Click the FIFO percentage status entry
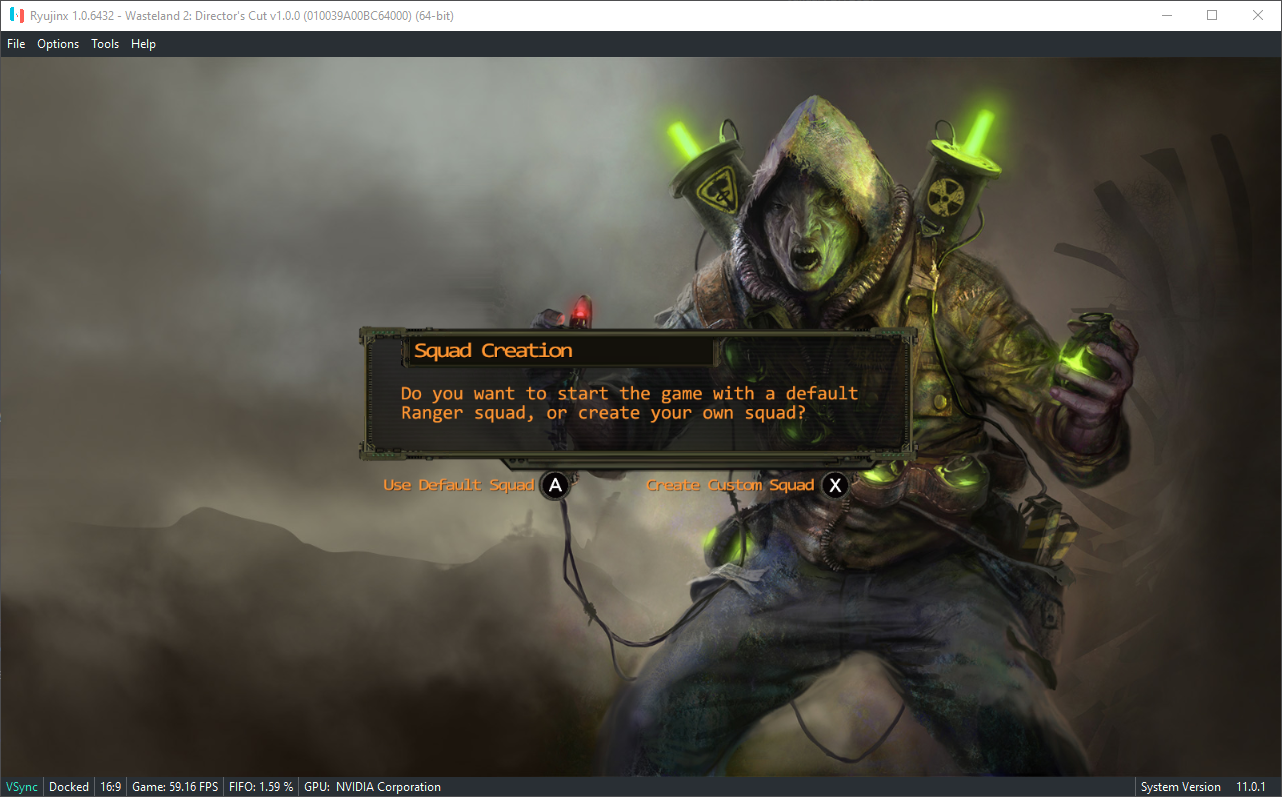The image size is (1282, 797). coord(260,787)
